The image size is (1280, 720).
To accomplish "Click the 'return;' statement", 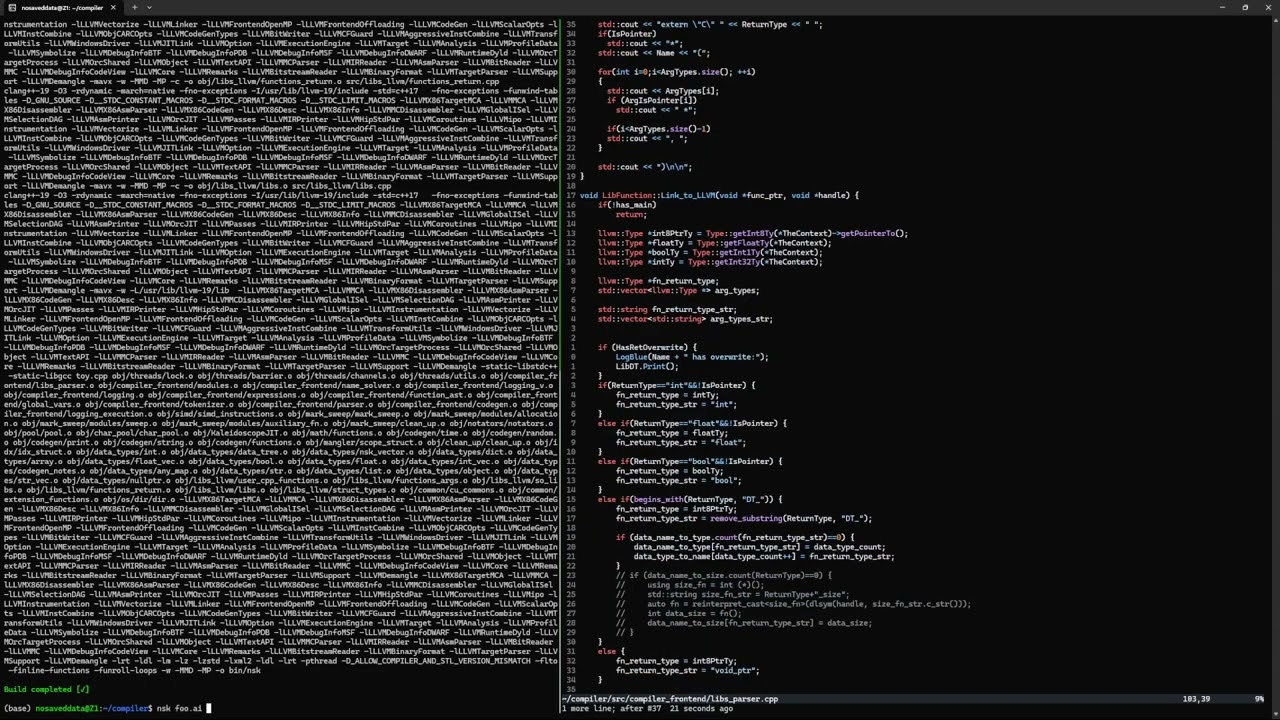I will coord(631,214).
